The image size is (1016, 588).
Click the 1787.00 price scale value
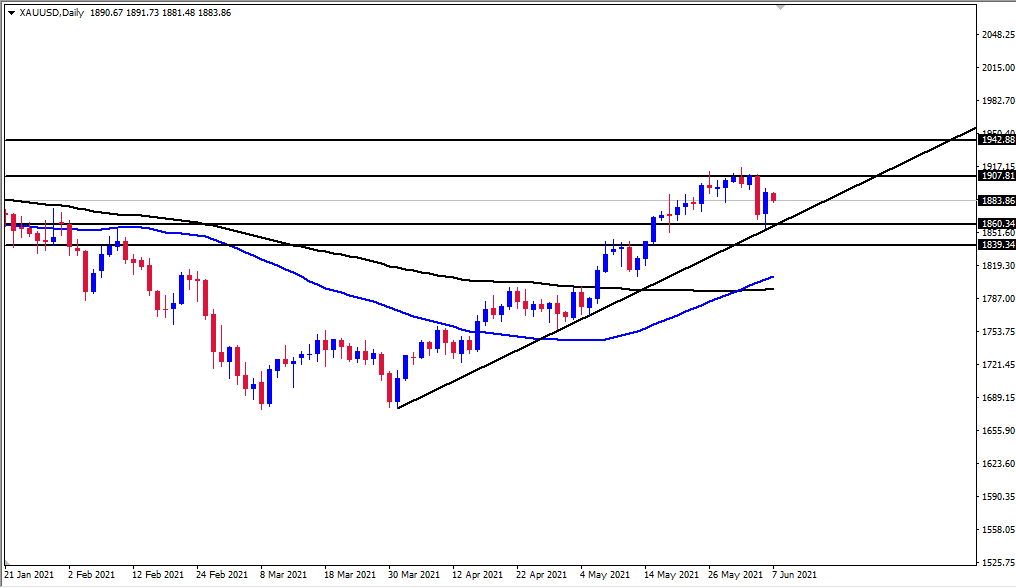pos(998,299)
